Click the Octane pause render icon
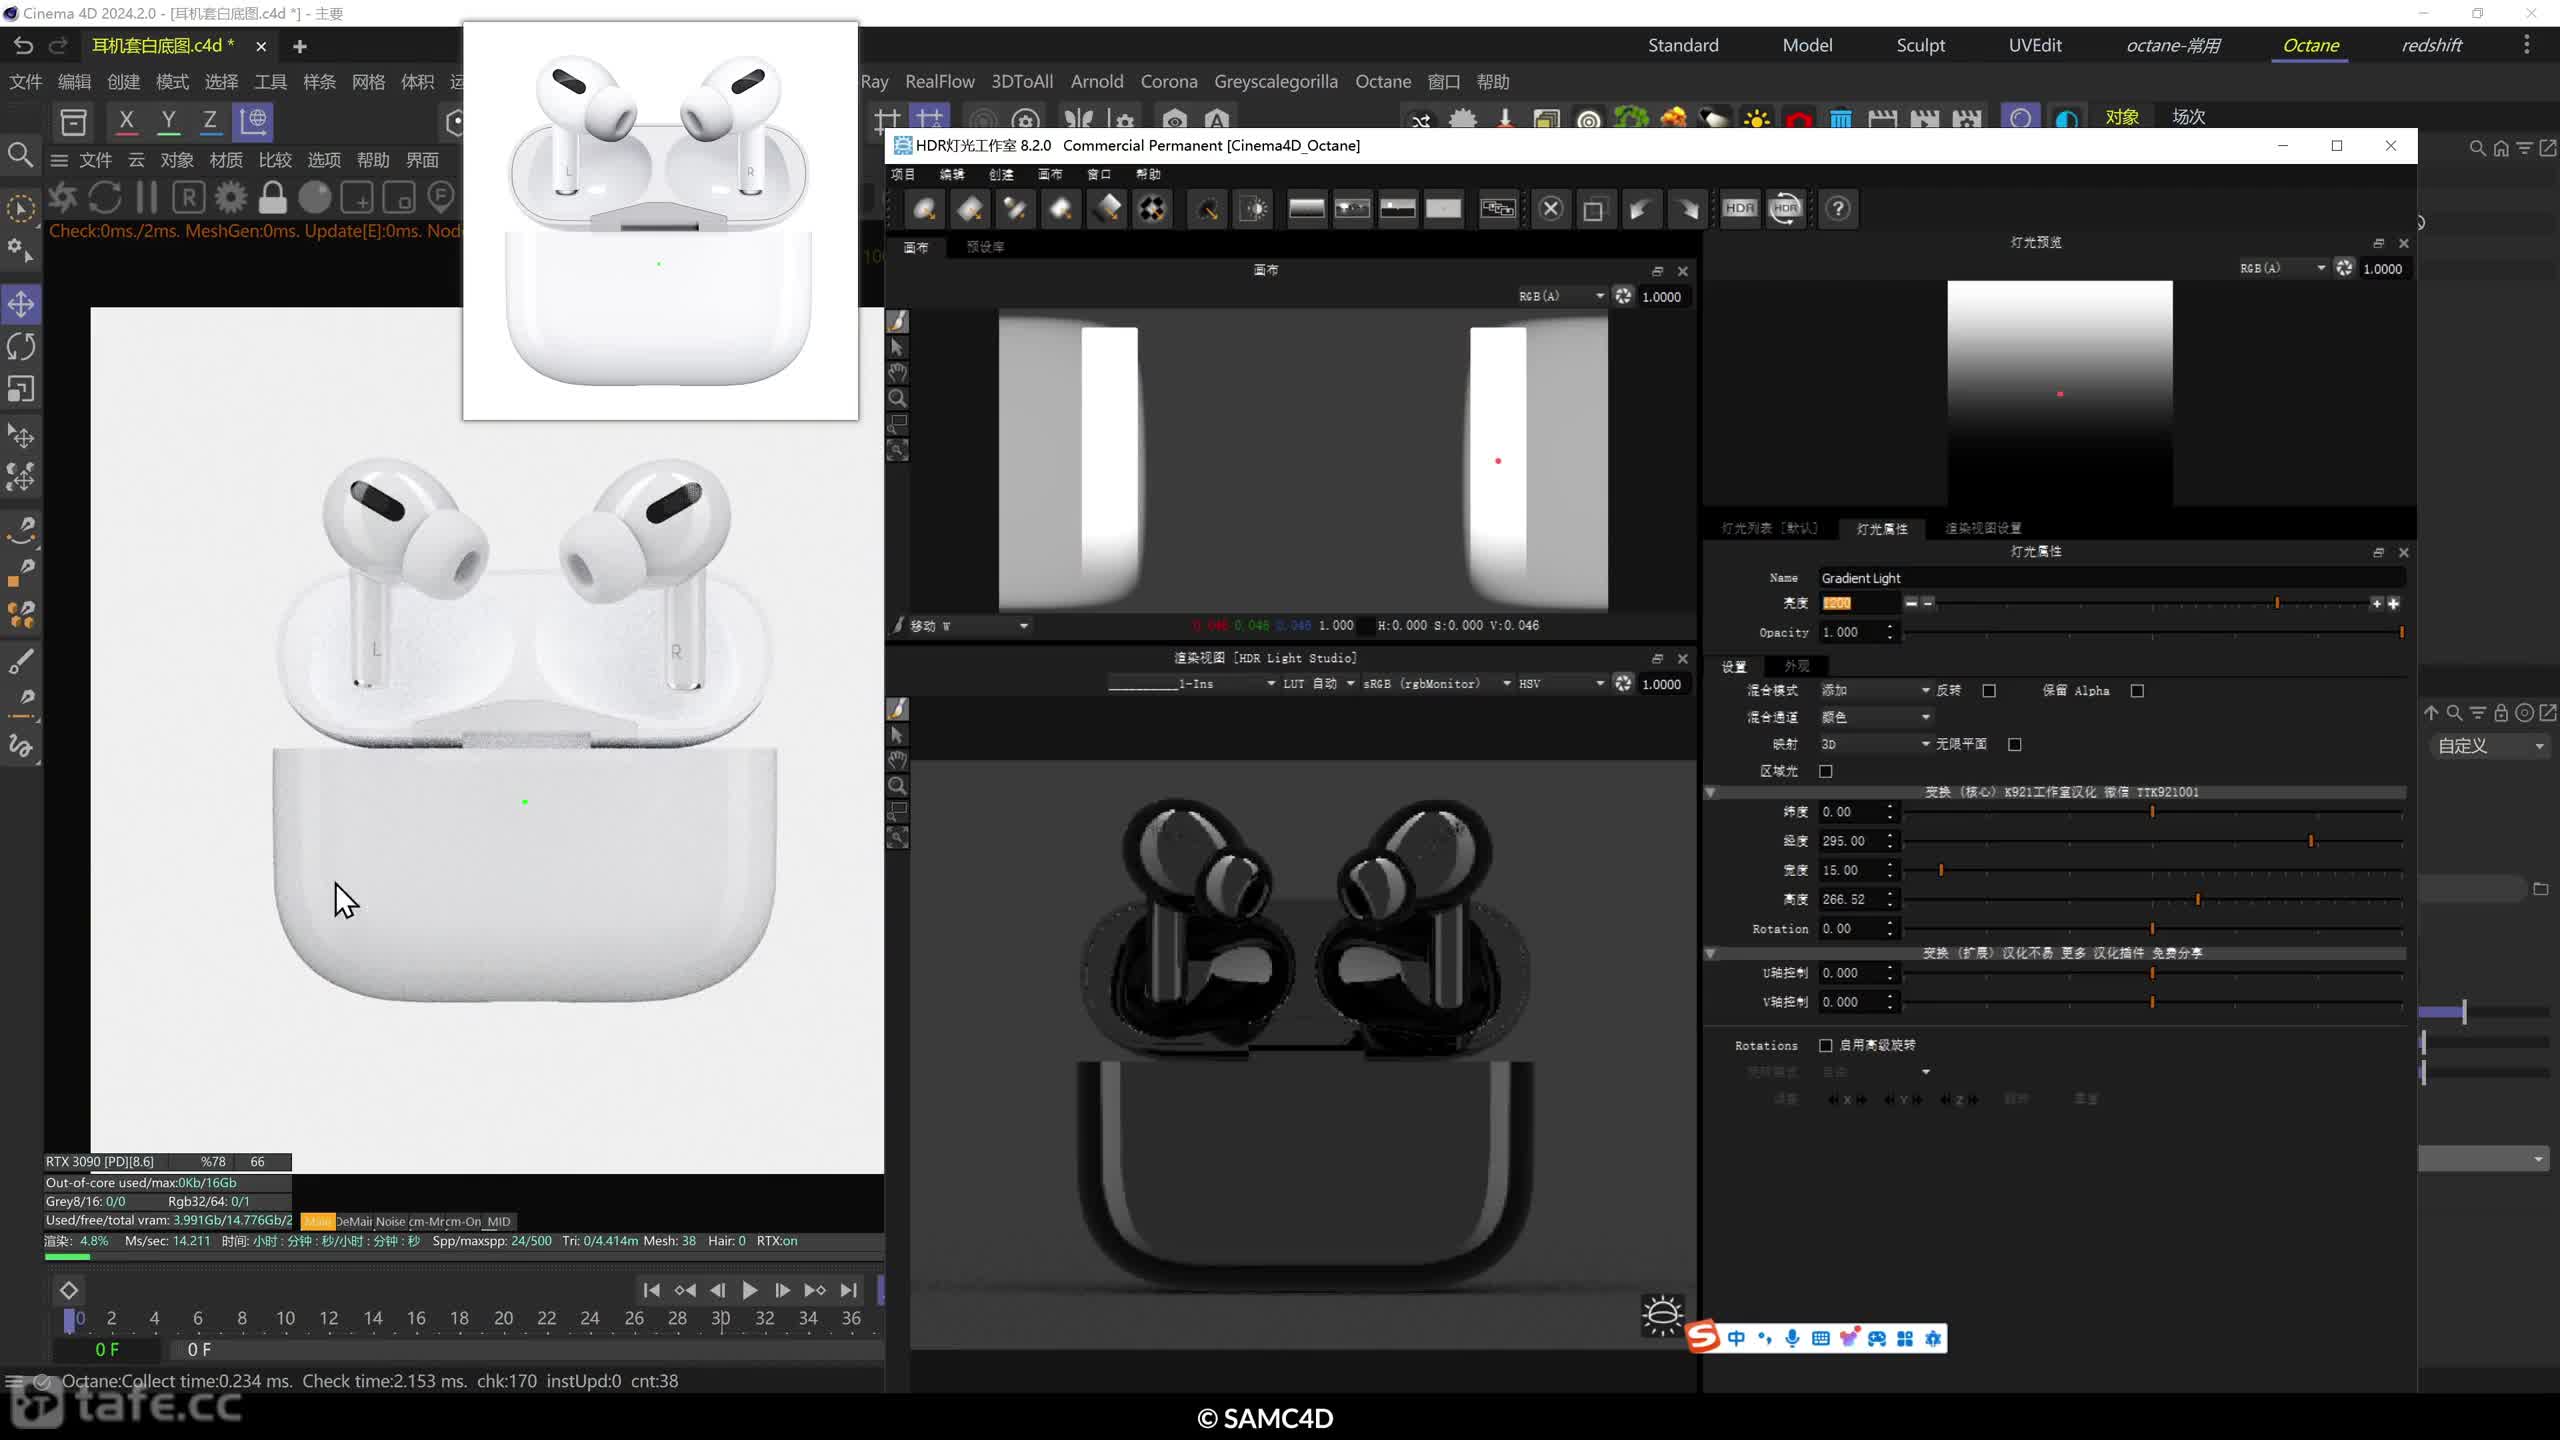Screen dimensions: 2560x1440 (x=147, y=197)
